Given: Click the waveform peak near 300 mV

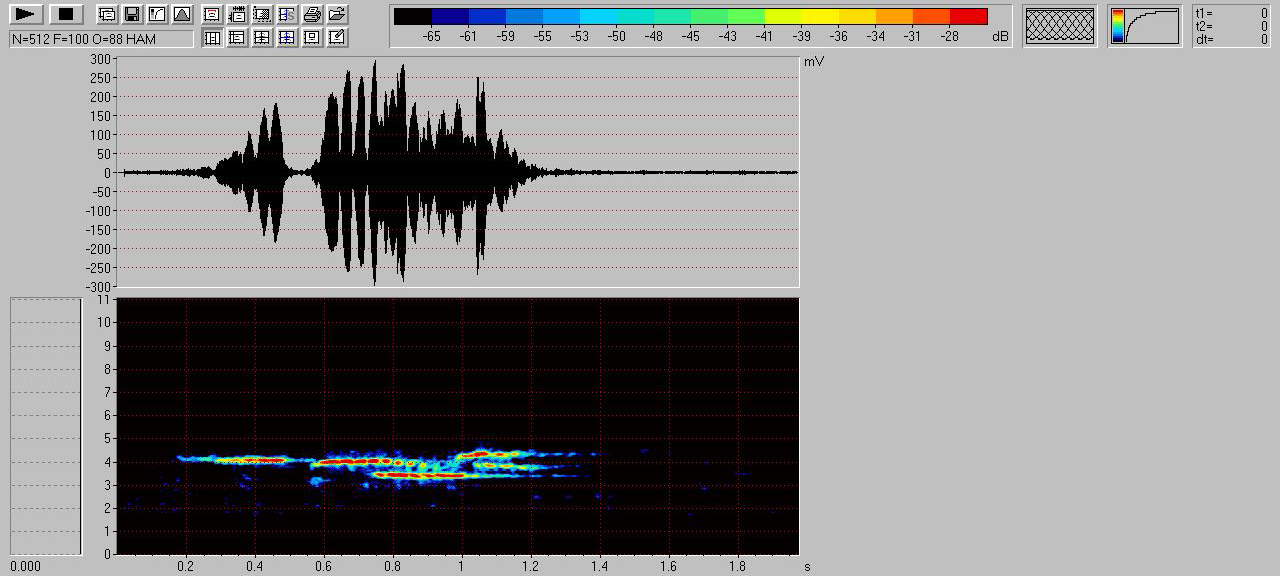Looking at the screenshot, I should click(375, 62).
